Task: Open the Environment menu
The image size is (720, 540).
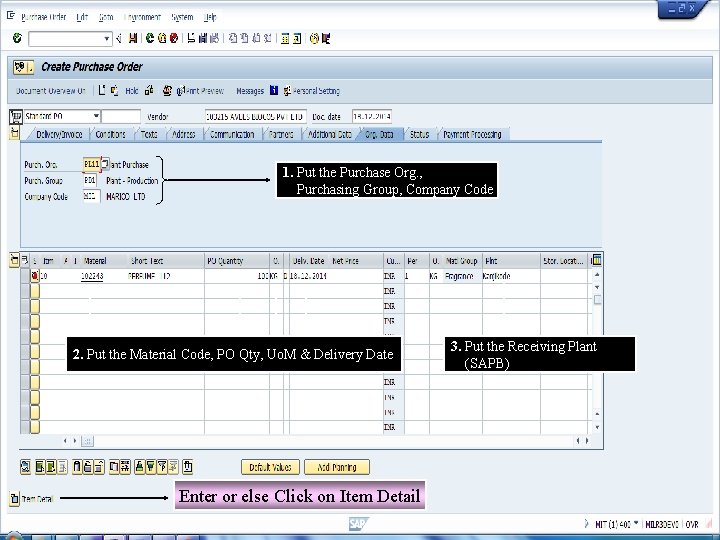Action: (142, 17)
